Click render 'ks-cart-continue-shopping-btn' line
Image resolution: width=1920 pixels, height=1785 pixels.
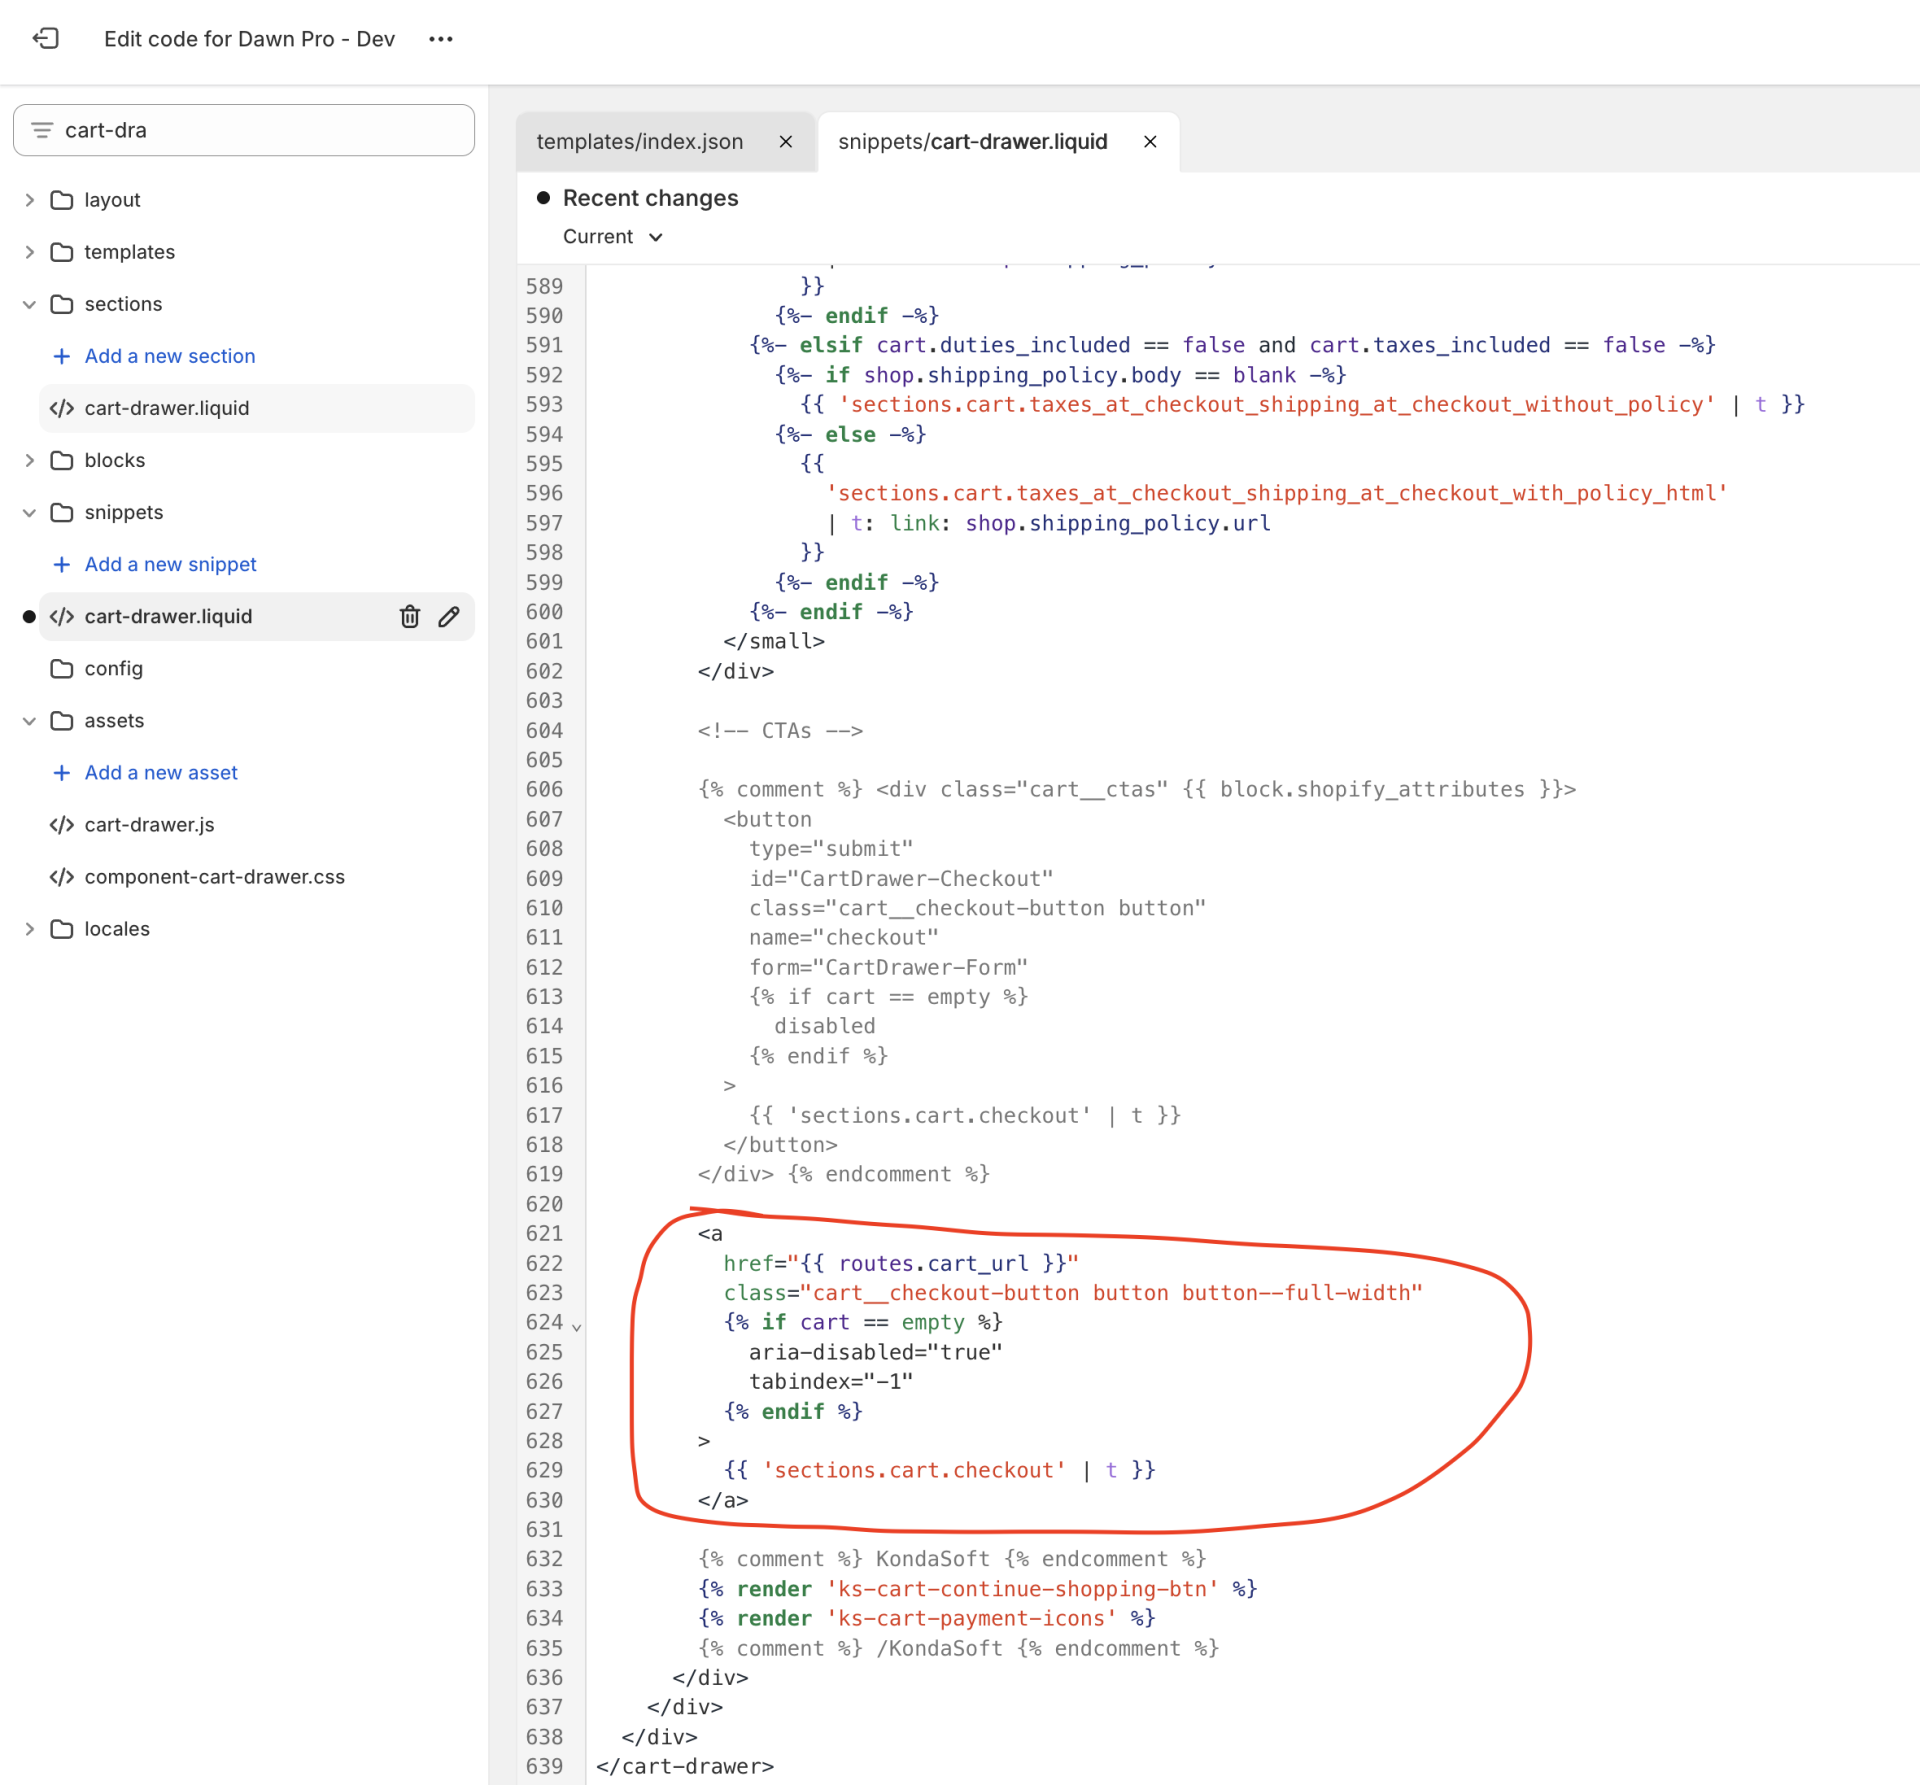pyautogui.click(x=977, y=1588)
